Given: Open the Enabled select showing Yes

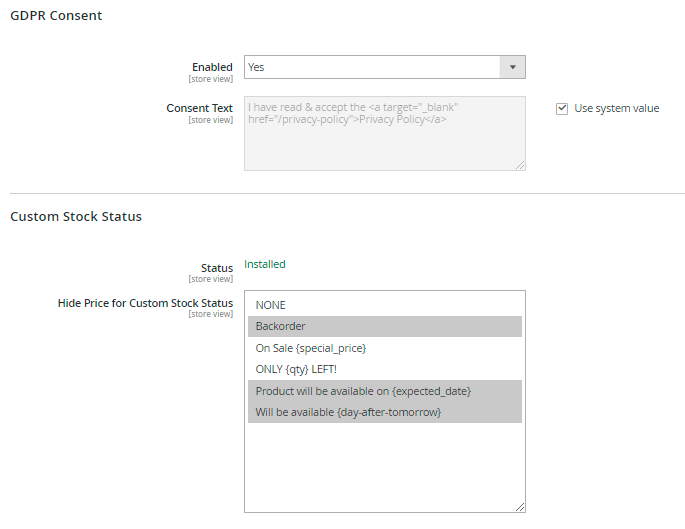Looking at the screenshot, I should [372, 67].
